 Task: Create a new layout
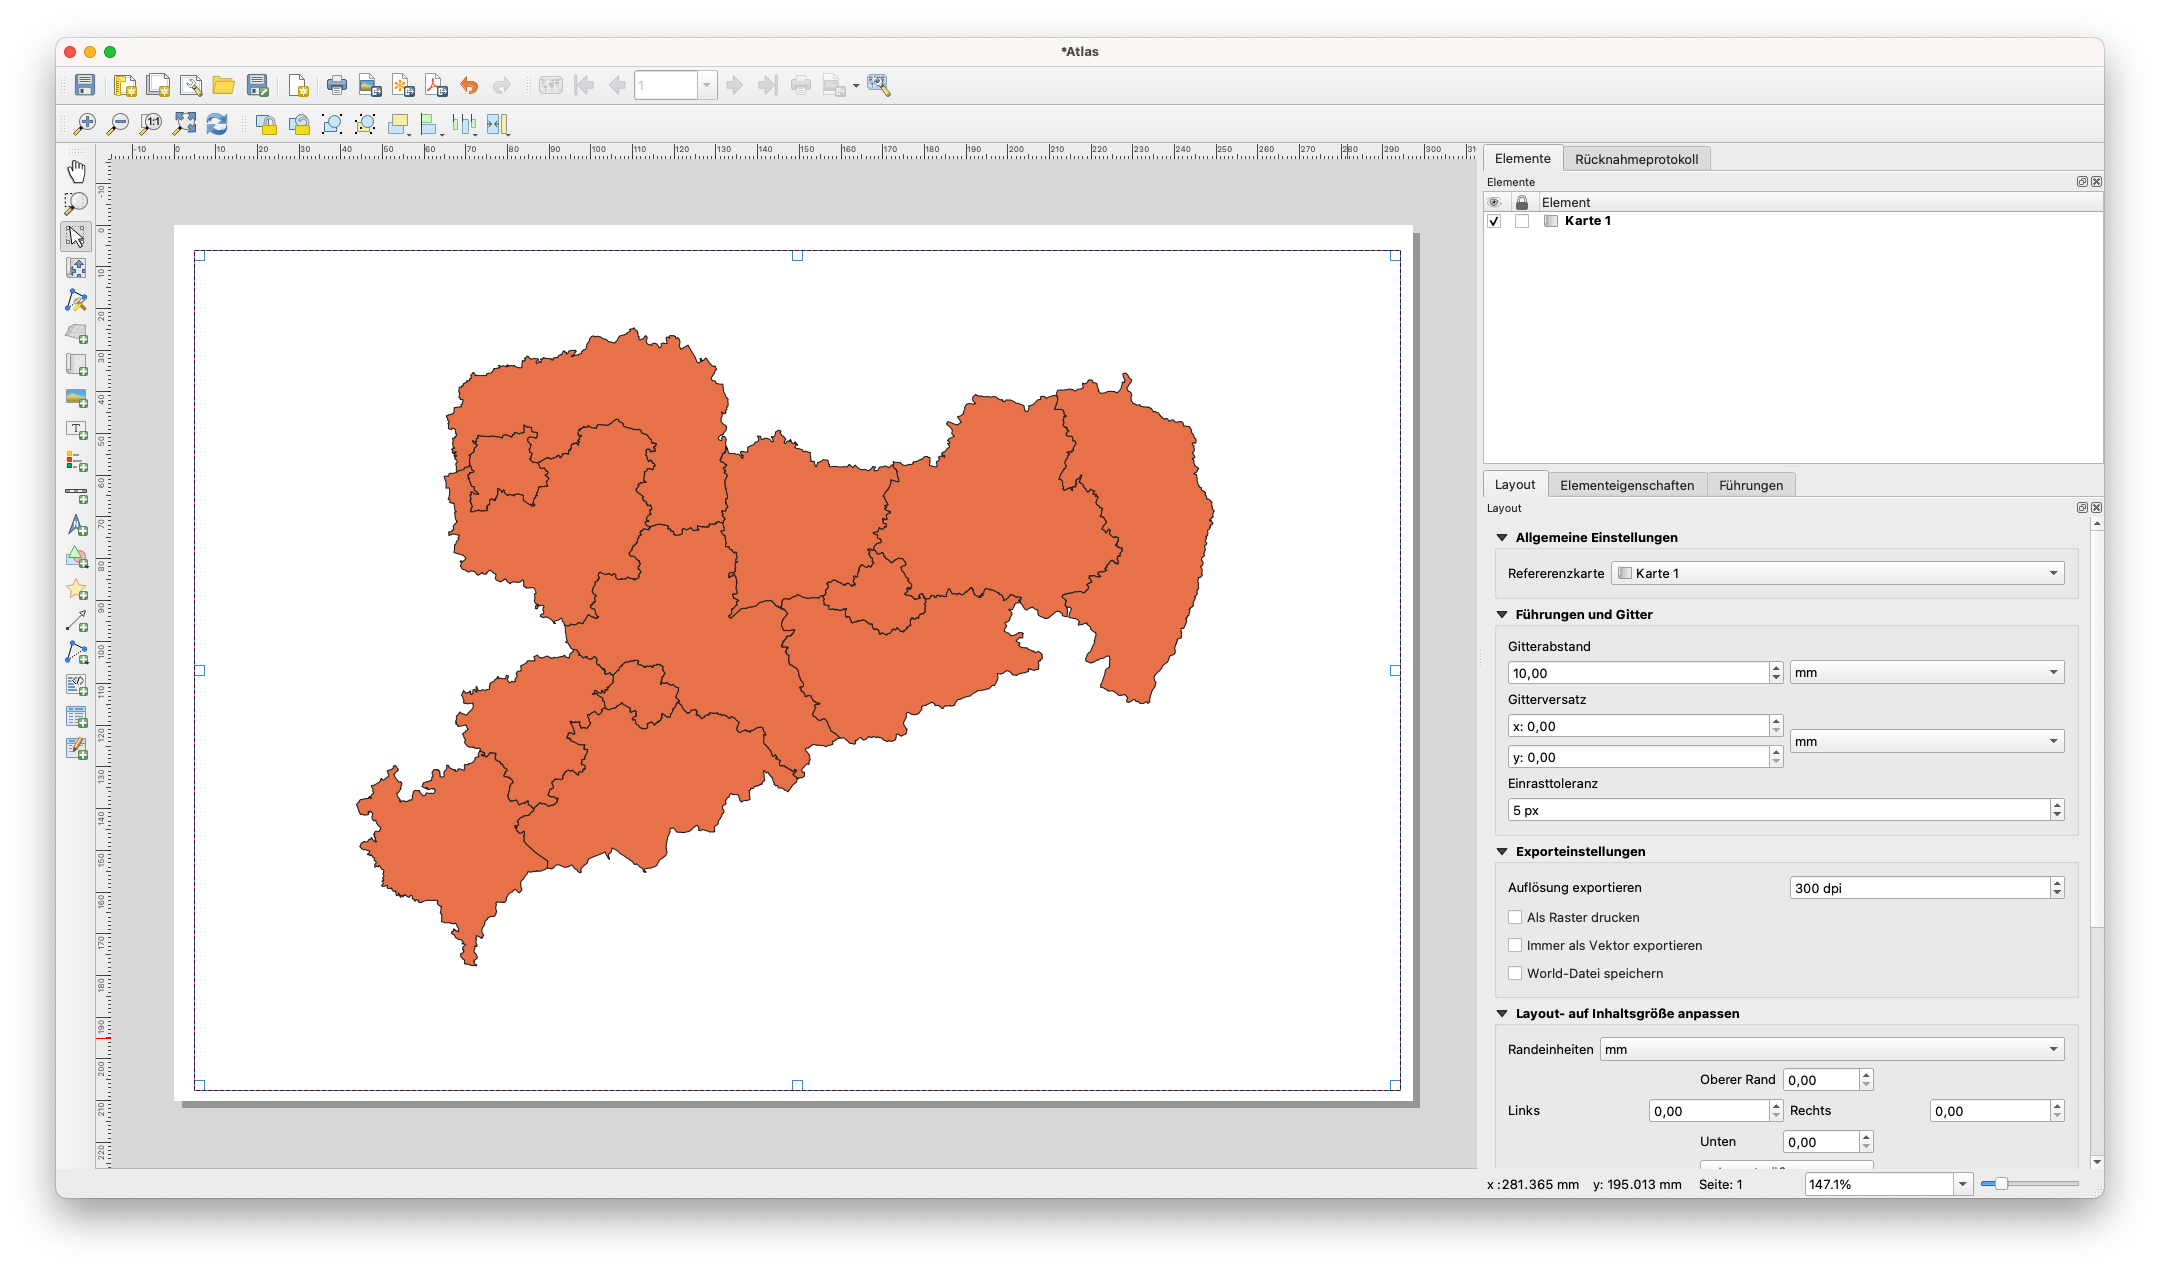tap(125, 85)
